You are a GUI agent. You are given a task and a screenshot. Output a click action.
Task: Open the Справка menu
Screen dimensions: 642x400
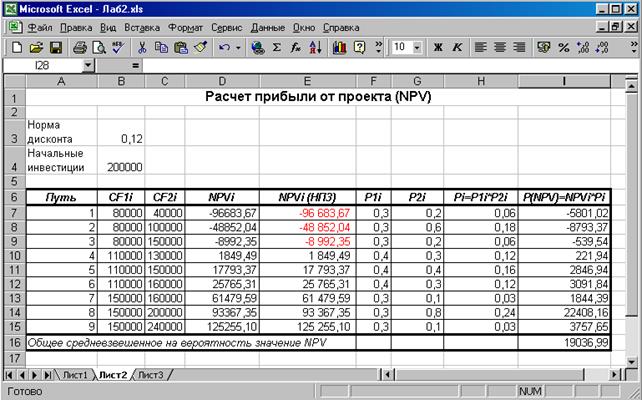click(x=341, y=28)
